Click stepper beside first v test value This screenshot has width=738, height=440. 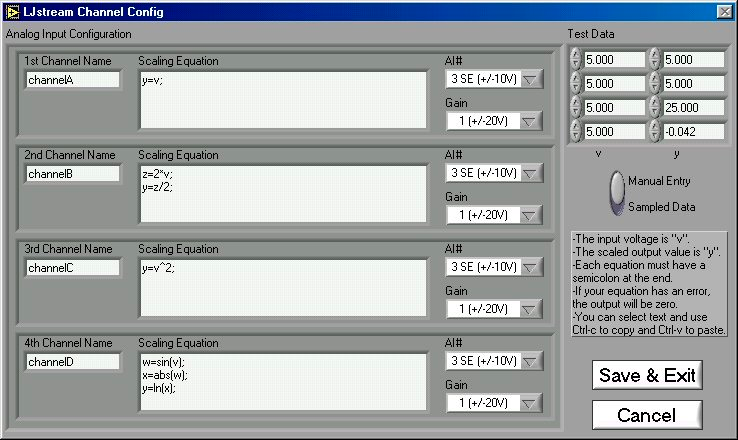[x=576, y=59]
